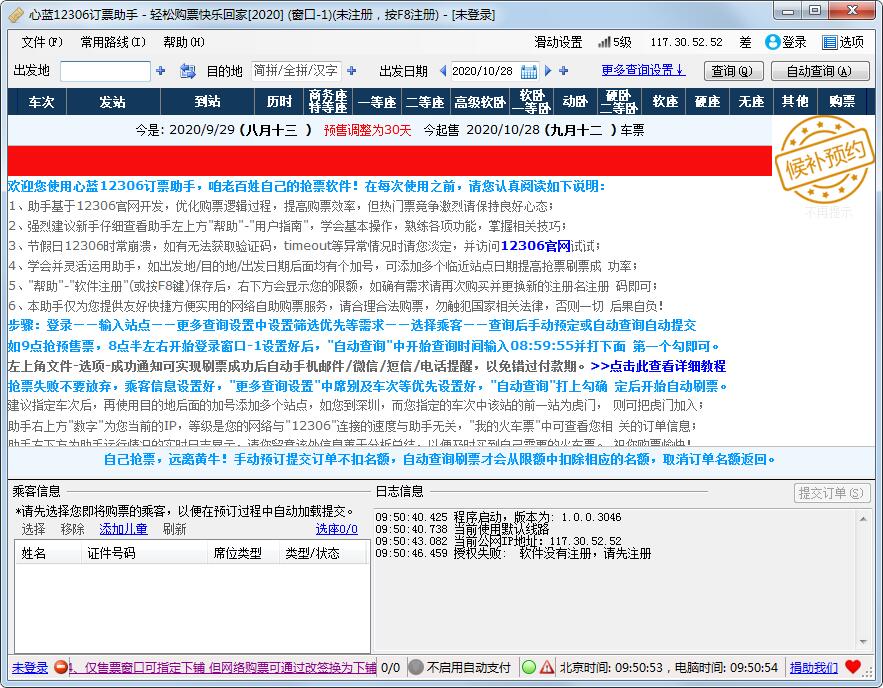Click the 登录 user avatar icon
883x688 pixels.
click(x=773, y=42)
